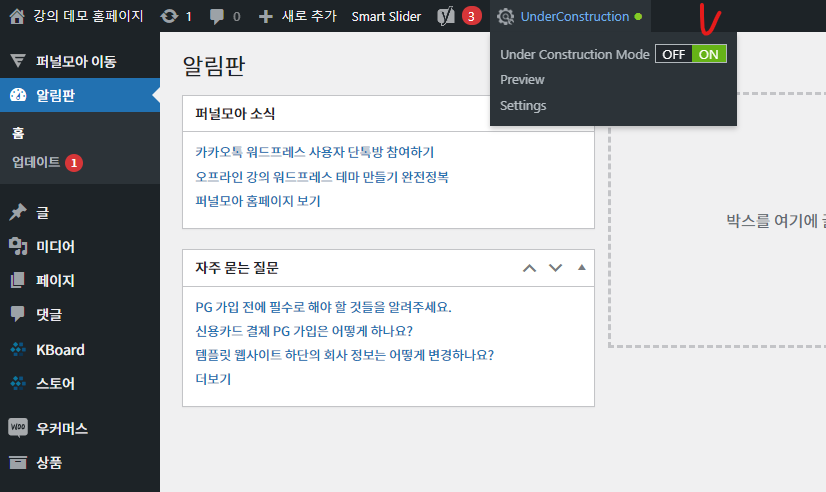Image resolution: width=826 pixels, height=492 pixels.
Task: Click the plus icon beside 새로 추가
Action: 266,16
